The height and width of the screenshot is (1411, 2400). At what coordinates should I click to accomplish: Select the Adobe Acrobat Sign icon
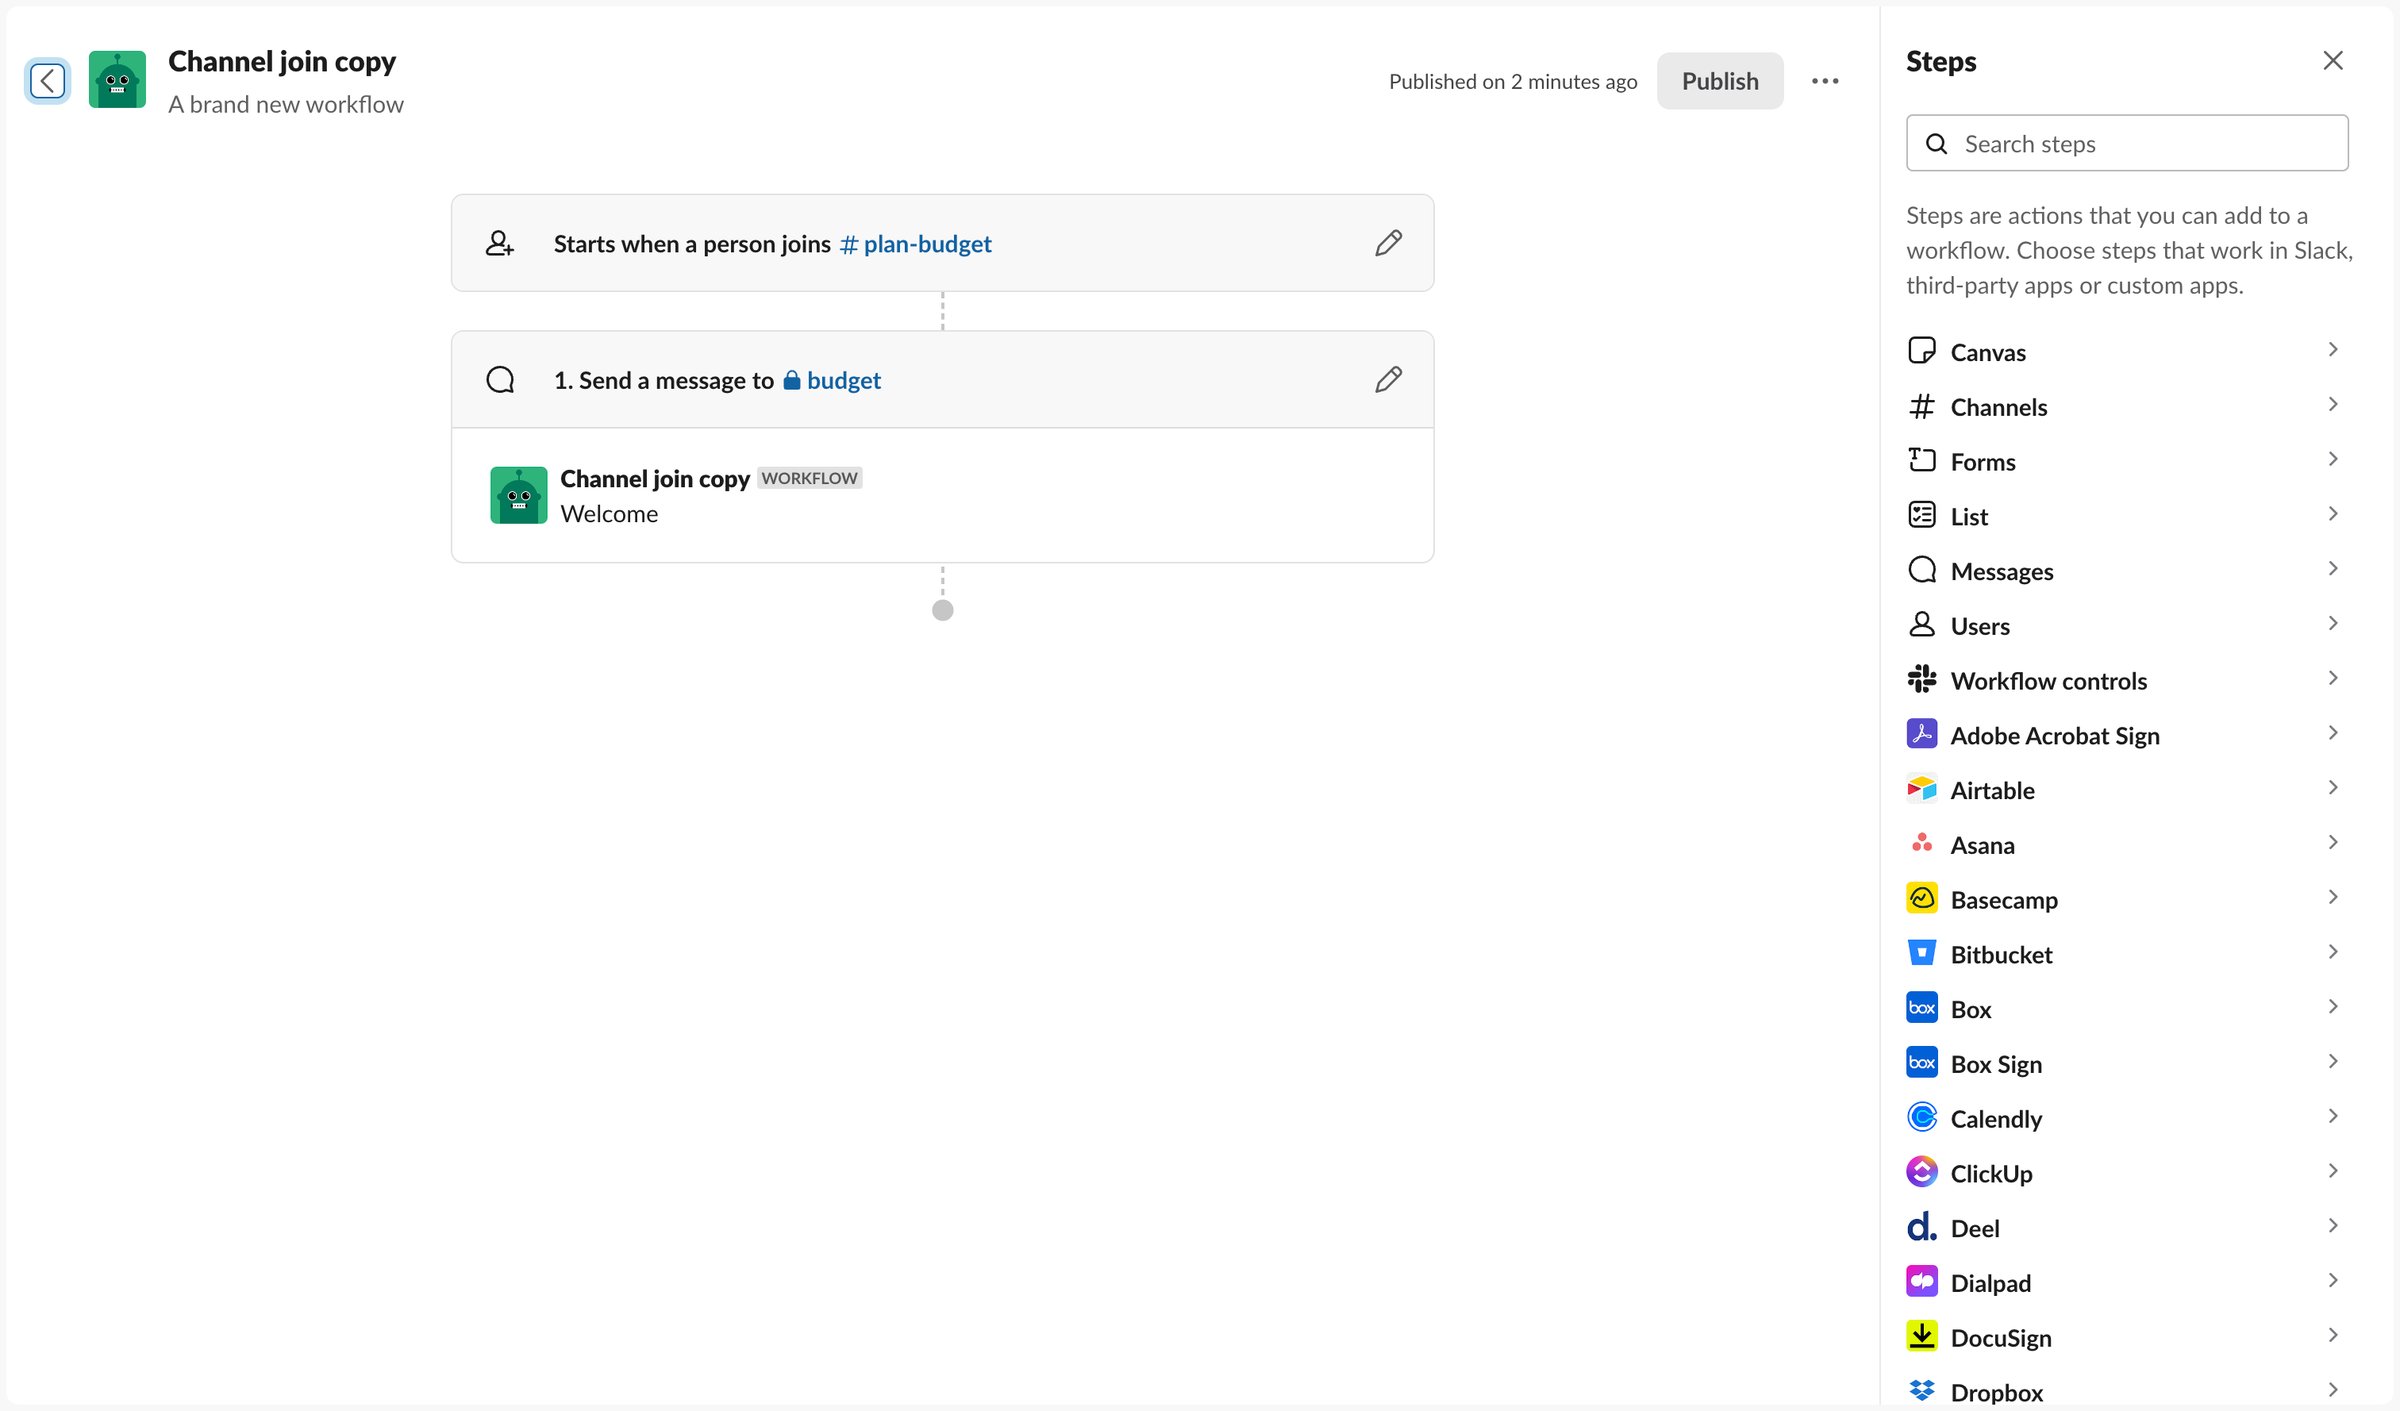pos(1922,734)
